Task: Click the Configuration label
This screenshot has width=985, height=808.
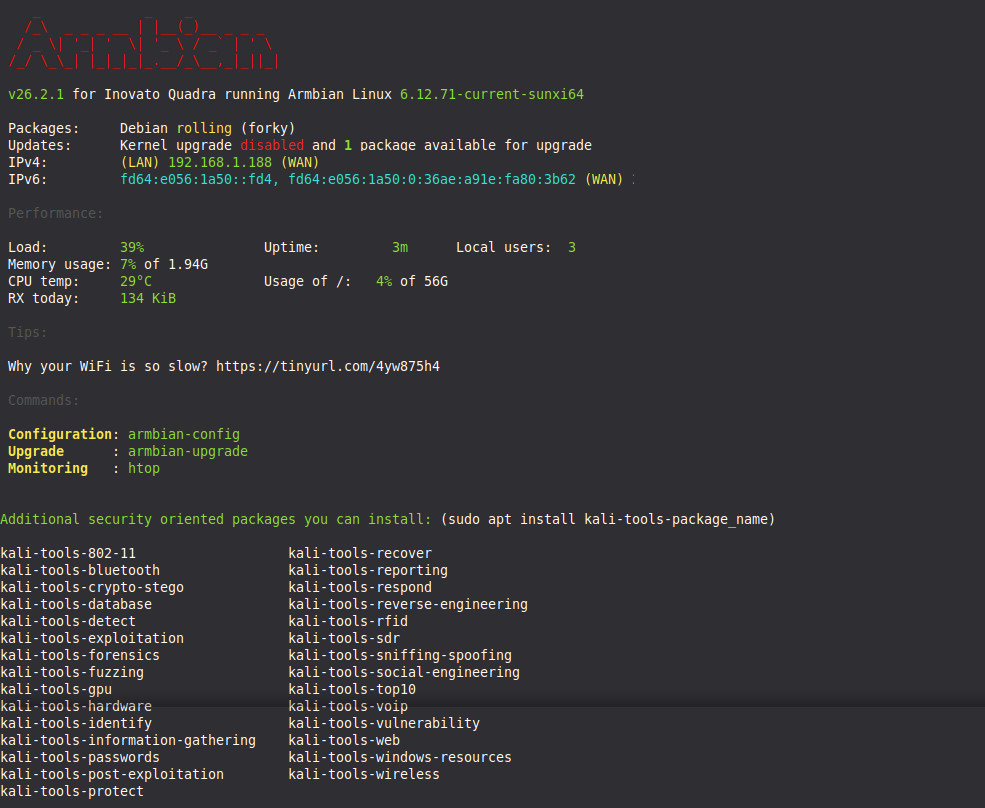Action: (x=60, y=434)
